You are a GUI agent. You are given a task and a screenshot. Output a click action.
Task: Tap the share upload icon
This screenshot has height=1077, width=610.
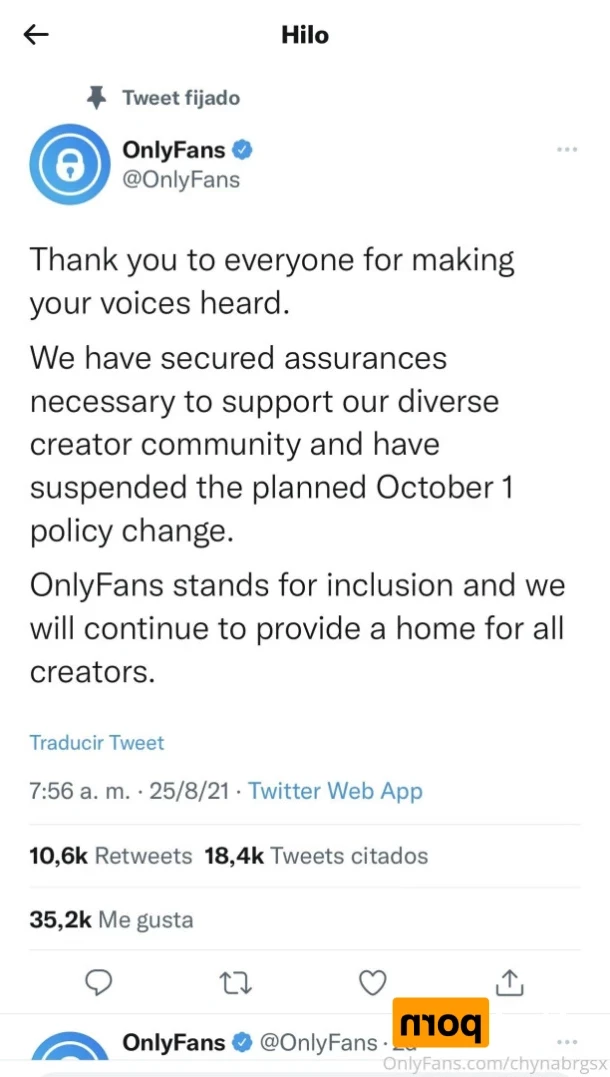pos(510,983)
